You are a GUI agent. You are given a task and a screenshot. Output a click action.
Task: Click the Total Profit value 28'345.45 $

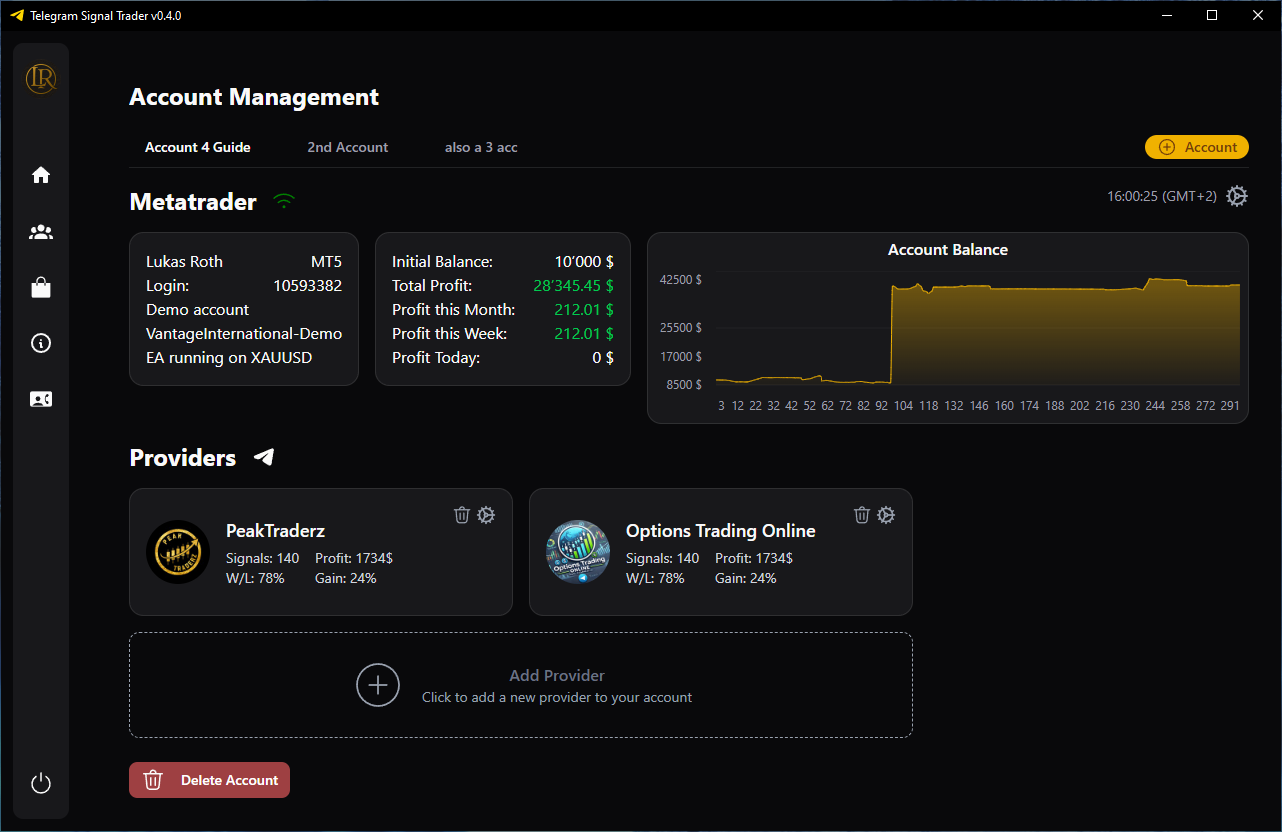pos(574,286)
